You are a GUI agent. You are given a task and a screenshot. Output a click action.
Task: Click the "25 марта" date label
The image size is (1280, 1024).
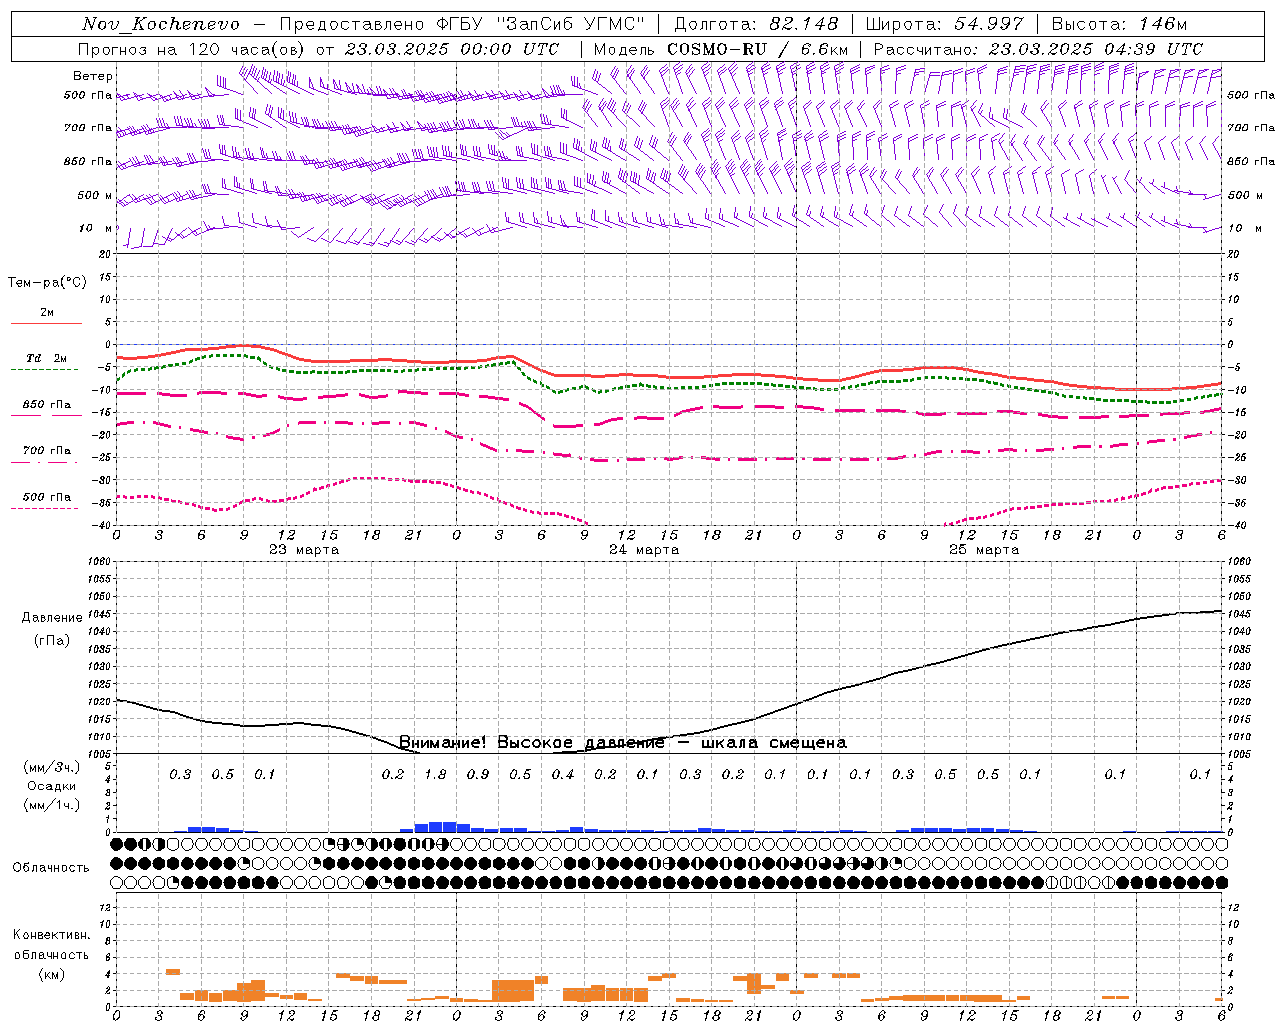(984, 550)
